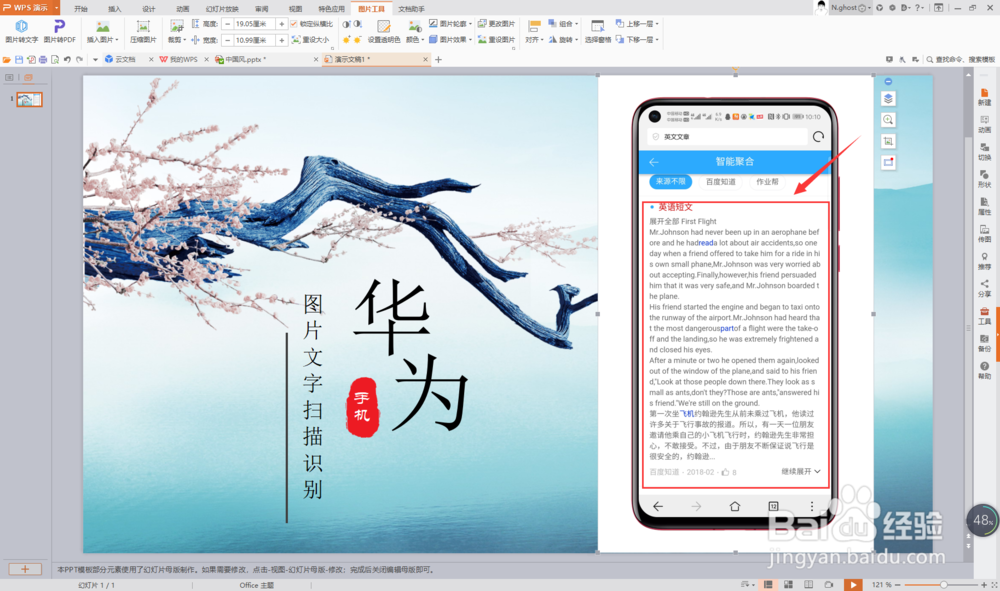Expand the 图片效果 picture effects dropdown
The image size is (1000, 591).
[470, 40]
